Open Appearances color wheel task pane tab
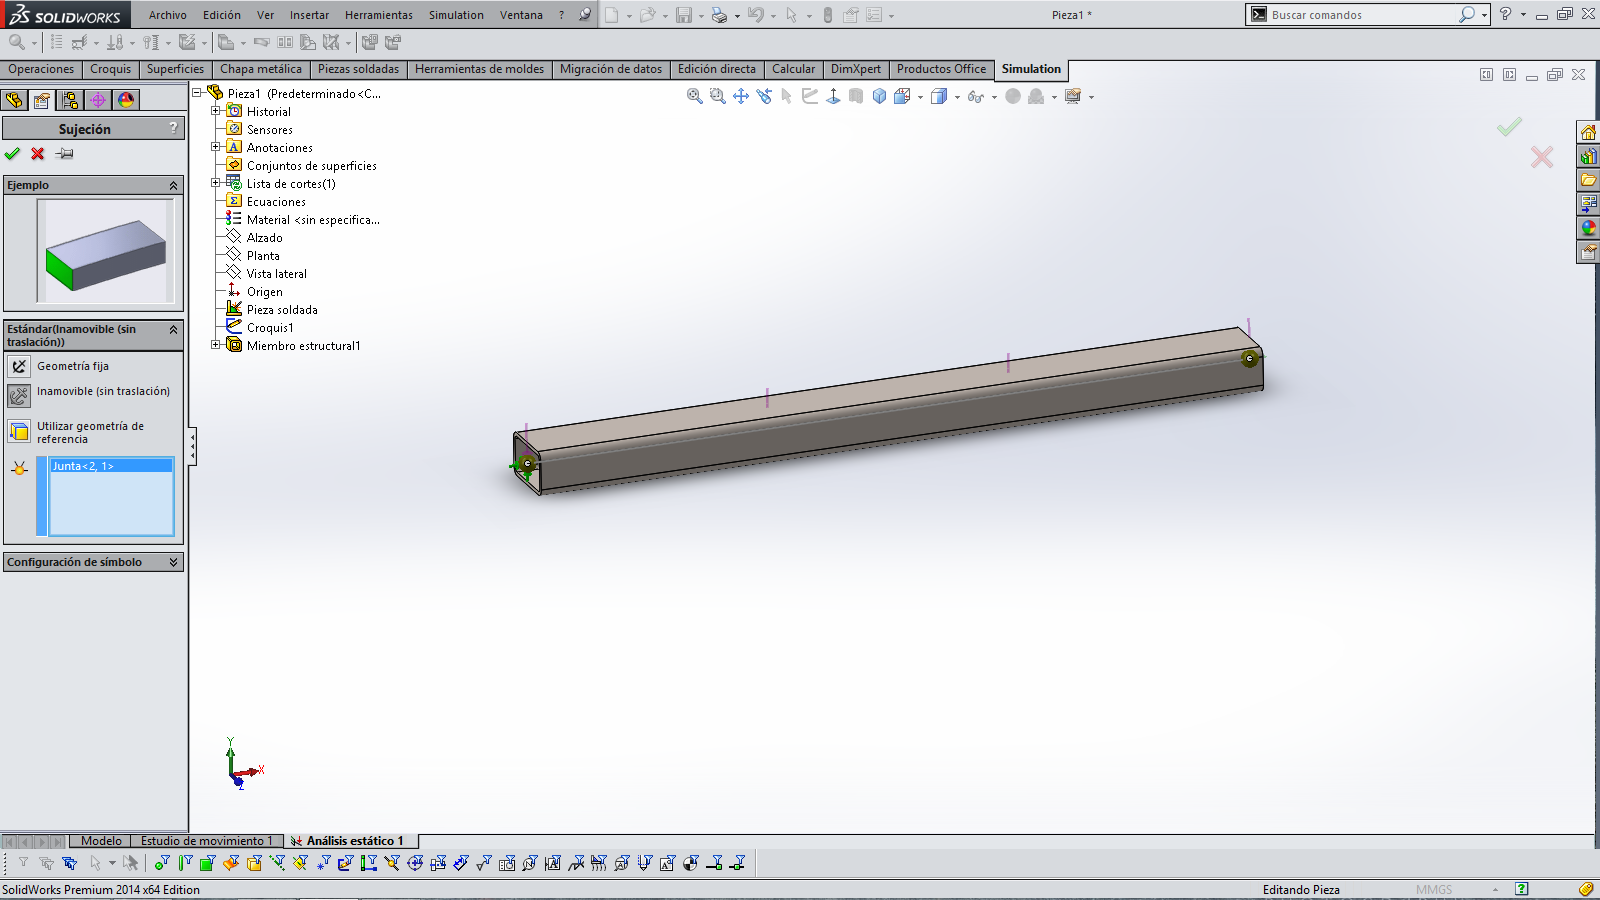Image resolution: width=1600 pixels, height=900 pixels. [x=1588, y=228]
